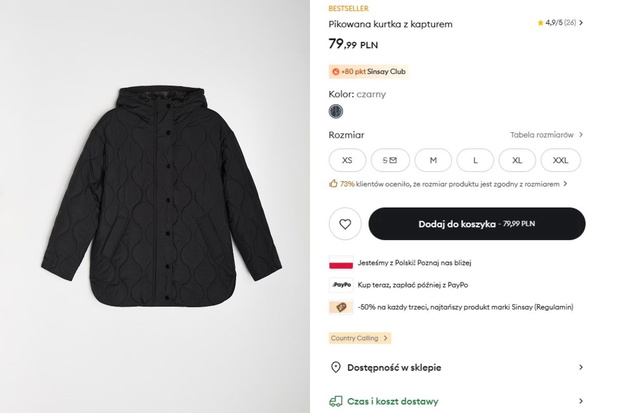620x413 pixels.
Task: Expand Dostępność w sklepie section
Action: (457, 368)
